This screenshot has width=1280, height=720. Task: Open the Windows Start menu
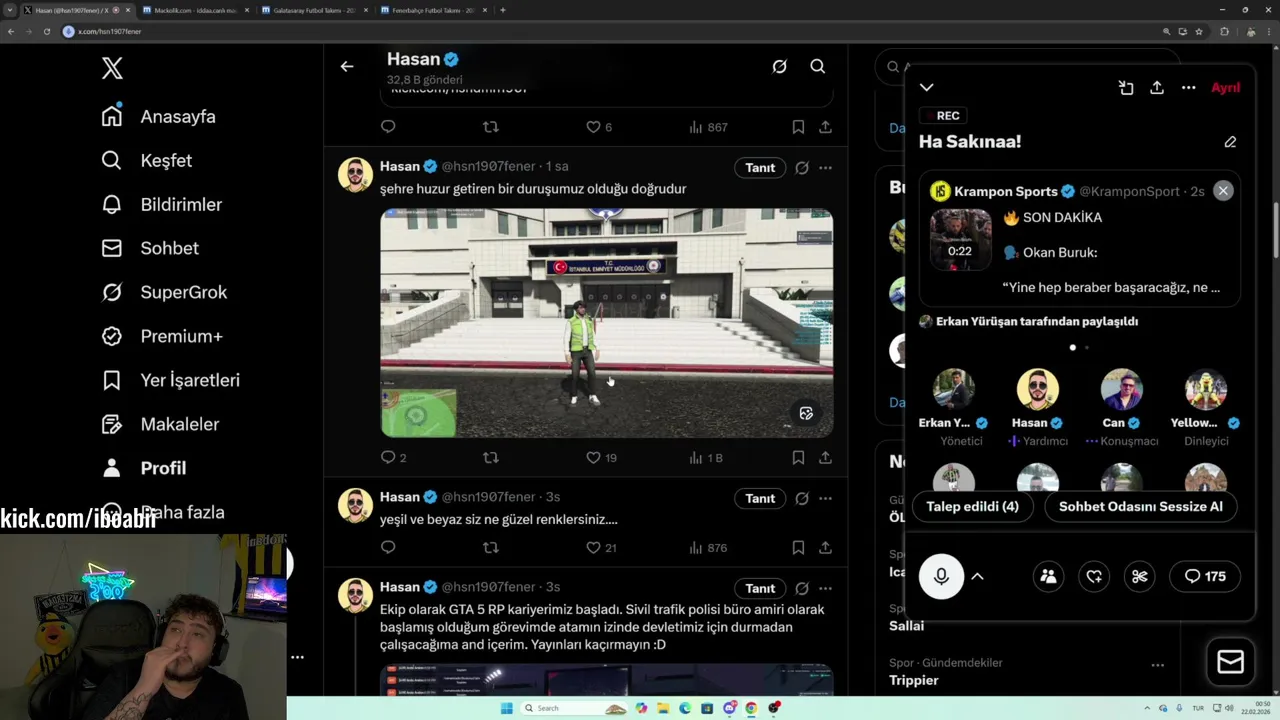506,708
